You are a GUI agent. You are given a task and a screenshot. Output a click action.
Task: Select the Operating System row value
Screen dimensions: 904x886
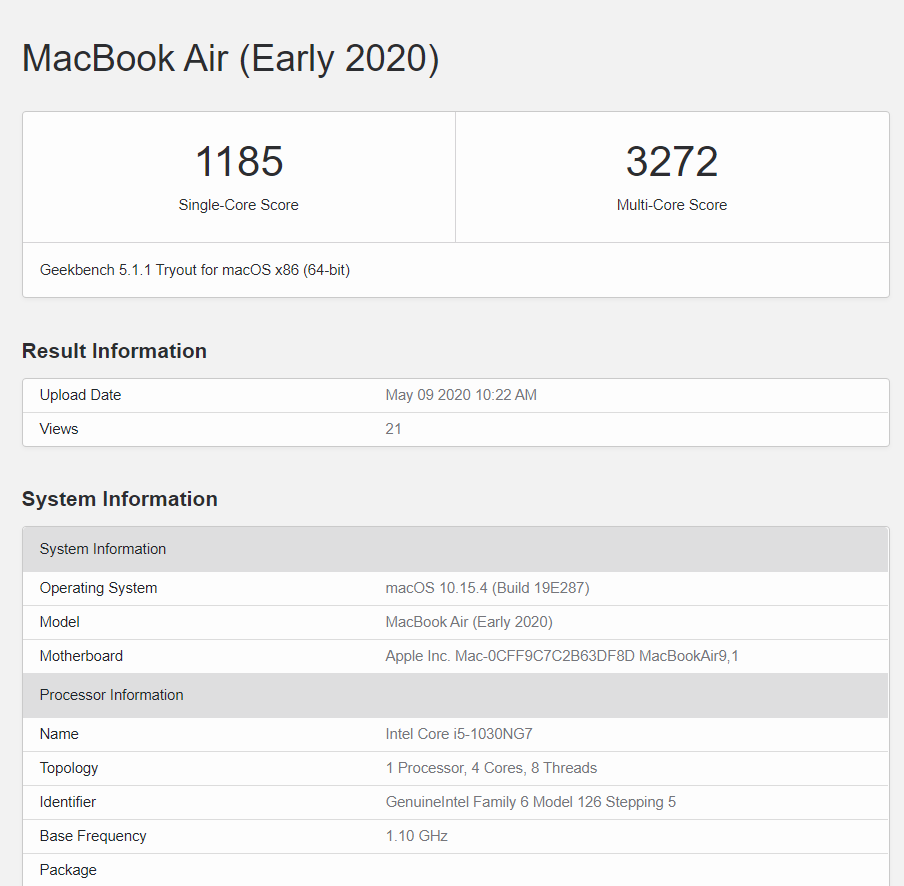click(x=488, y=587)
